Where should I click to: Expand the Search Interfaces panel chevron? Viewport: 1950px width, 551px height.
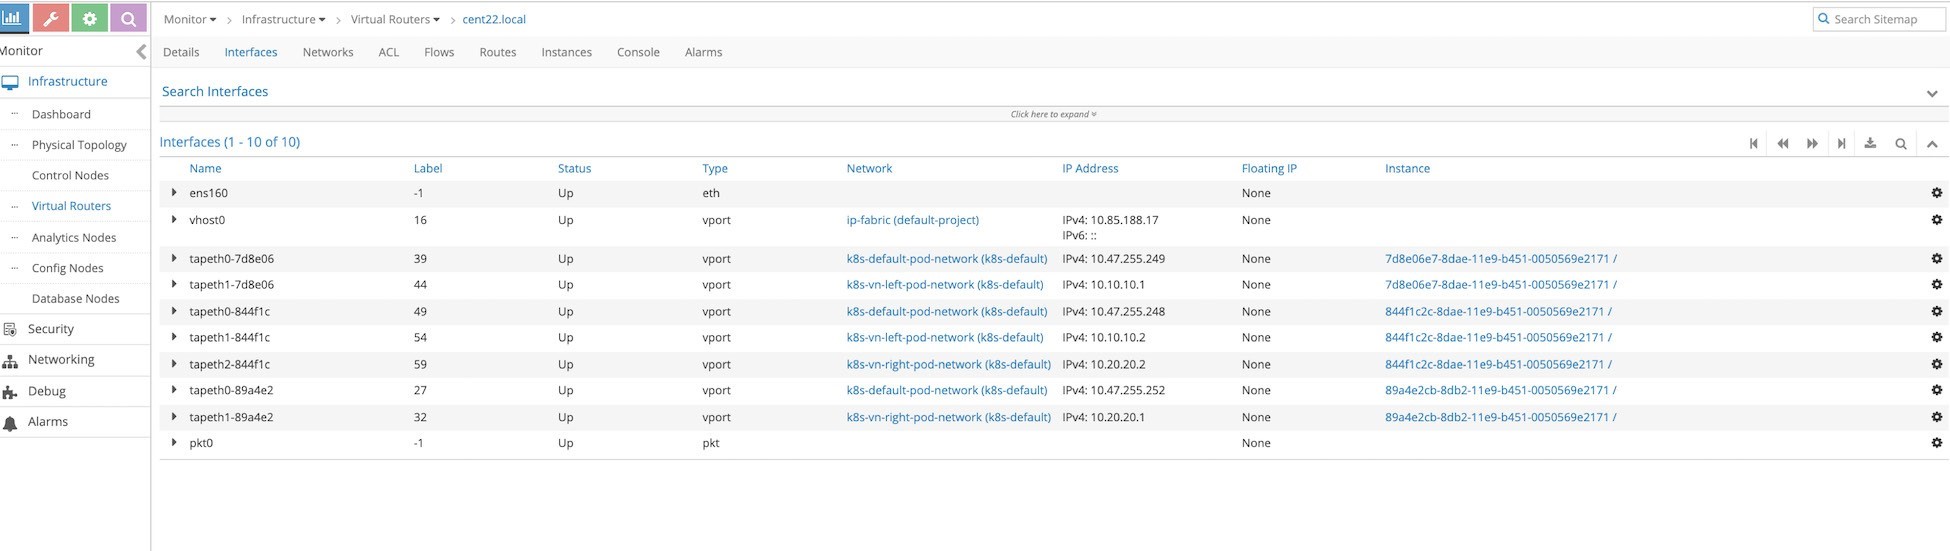point(1932,93)
